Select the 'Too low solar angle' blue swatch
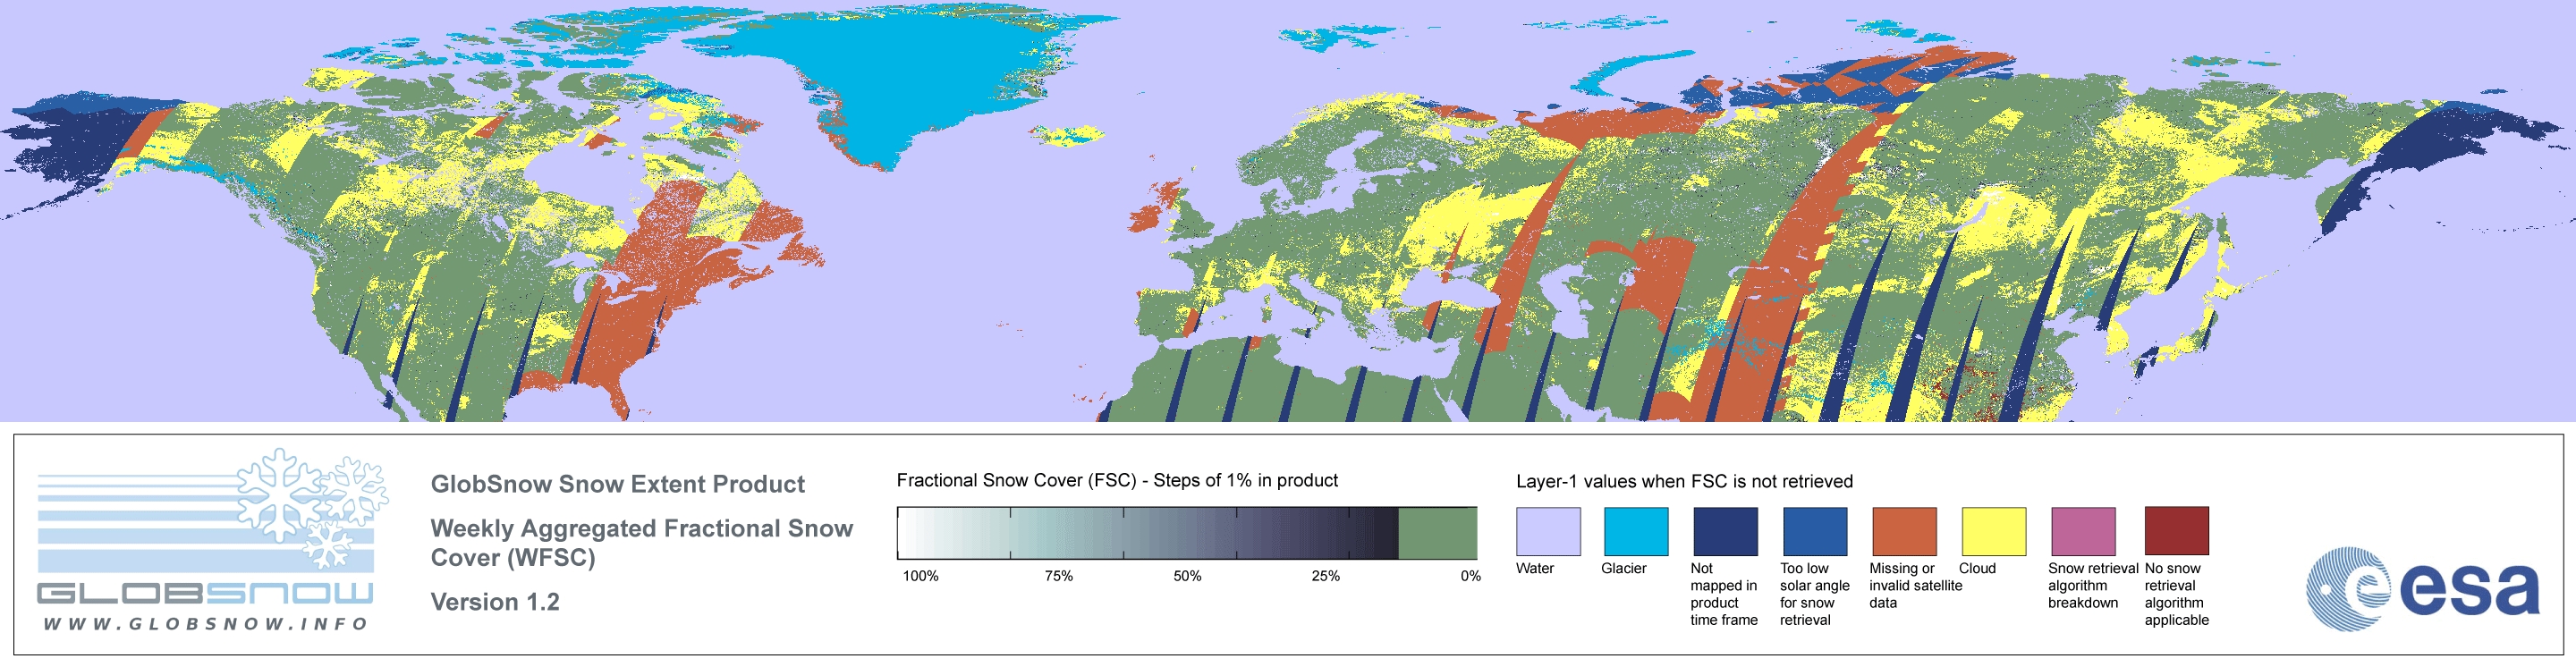 (1815, 531)
